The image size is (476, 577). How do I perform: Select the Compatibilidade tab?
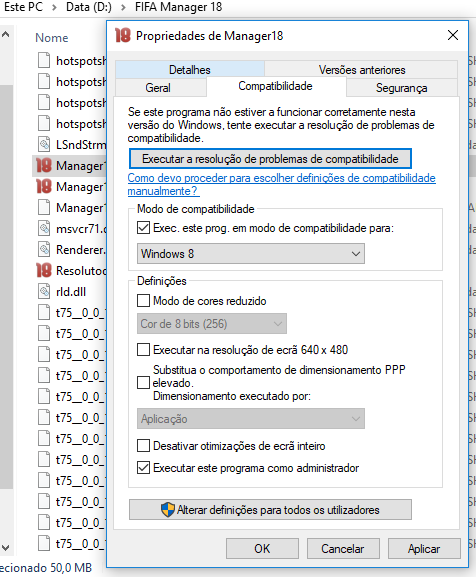tap(276, 86)
